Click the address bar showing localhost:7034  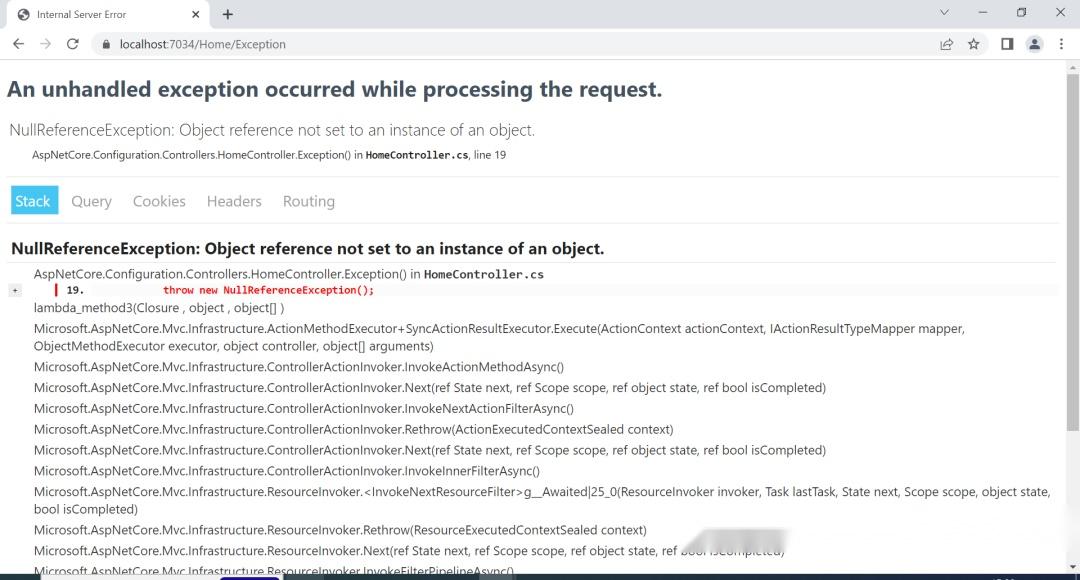(200, 44)
